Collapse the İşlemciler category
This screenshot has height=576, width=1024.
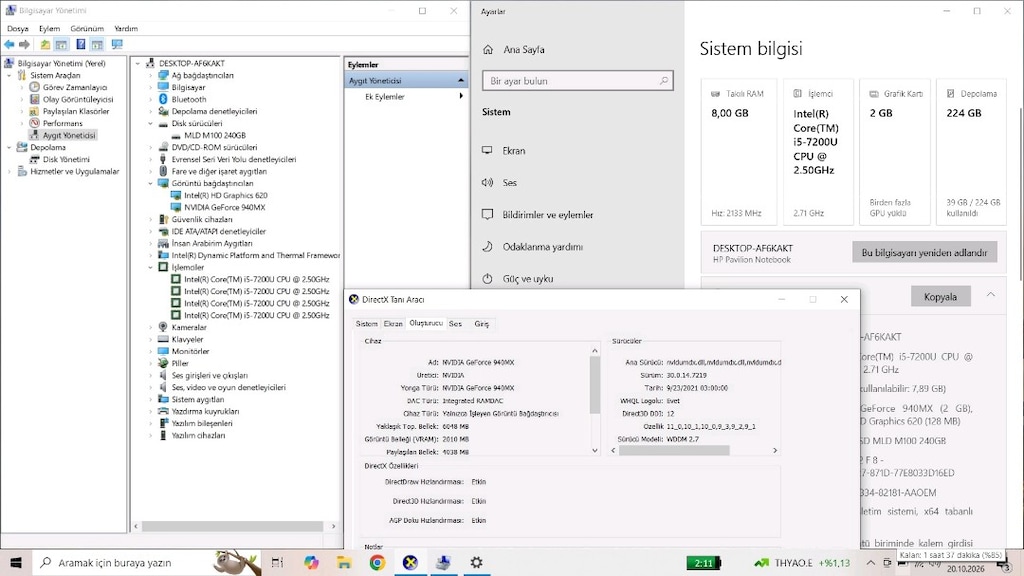point(150,268)
